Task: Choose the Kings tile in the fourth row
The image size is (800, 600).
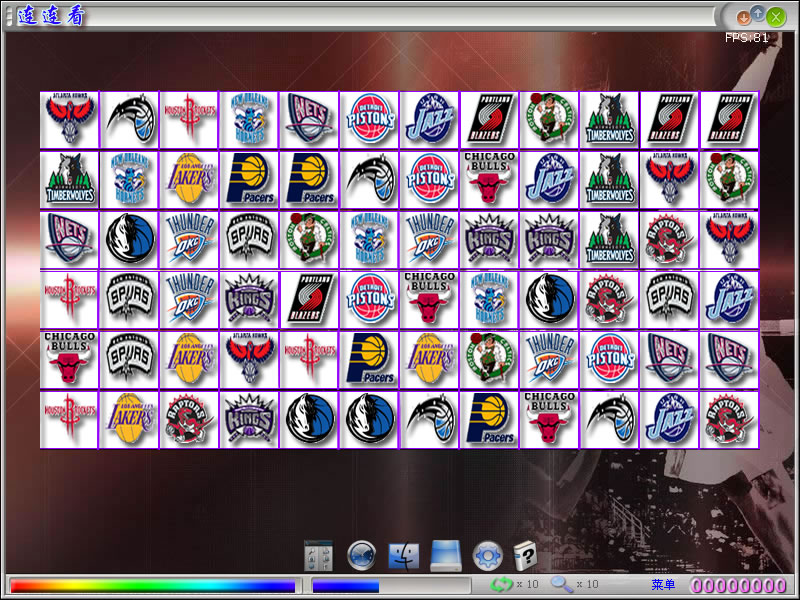Action: click(249, 299)
